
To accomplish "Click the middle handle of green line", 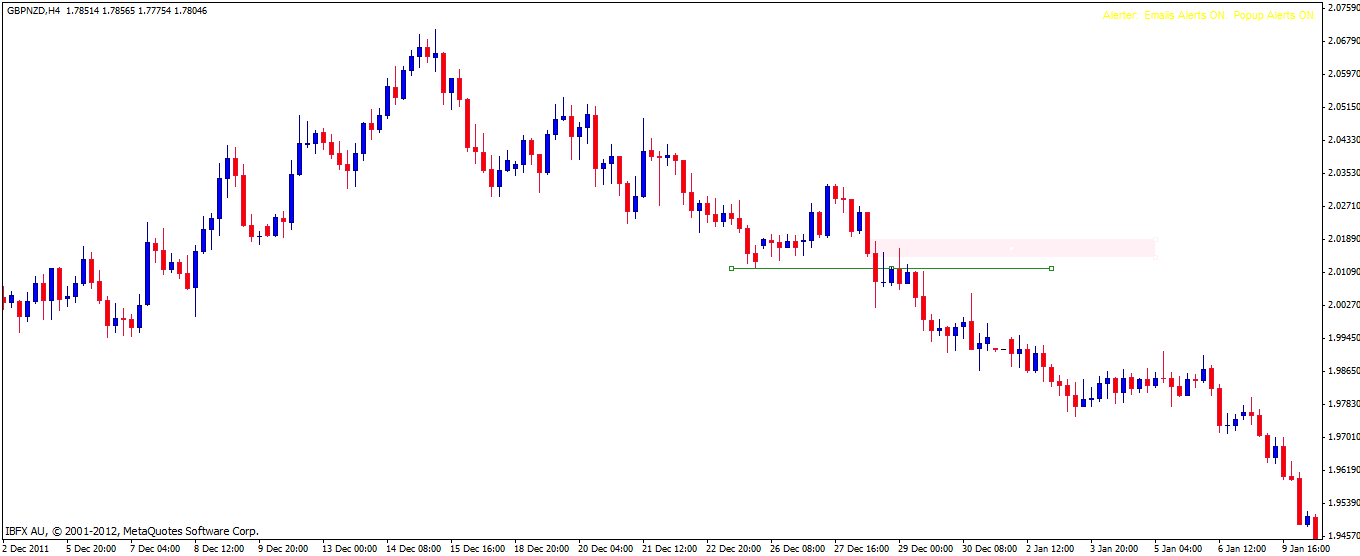I will [x=891, y=268].
